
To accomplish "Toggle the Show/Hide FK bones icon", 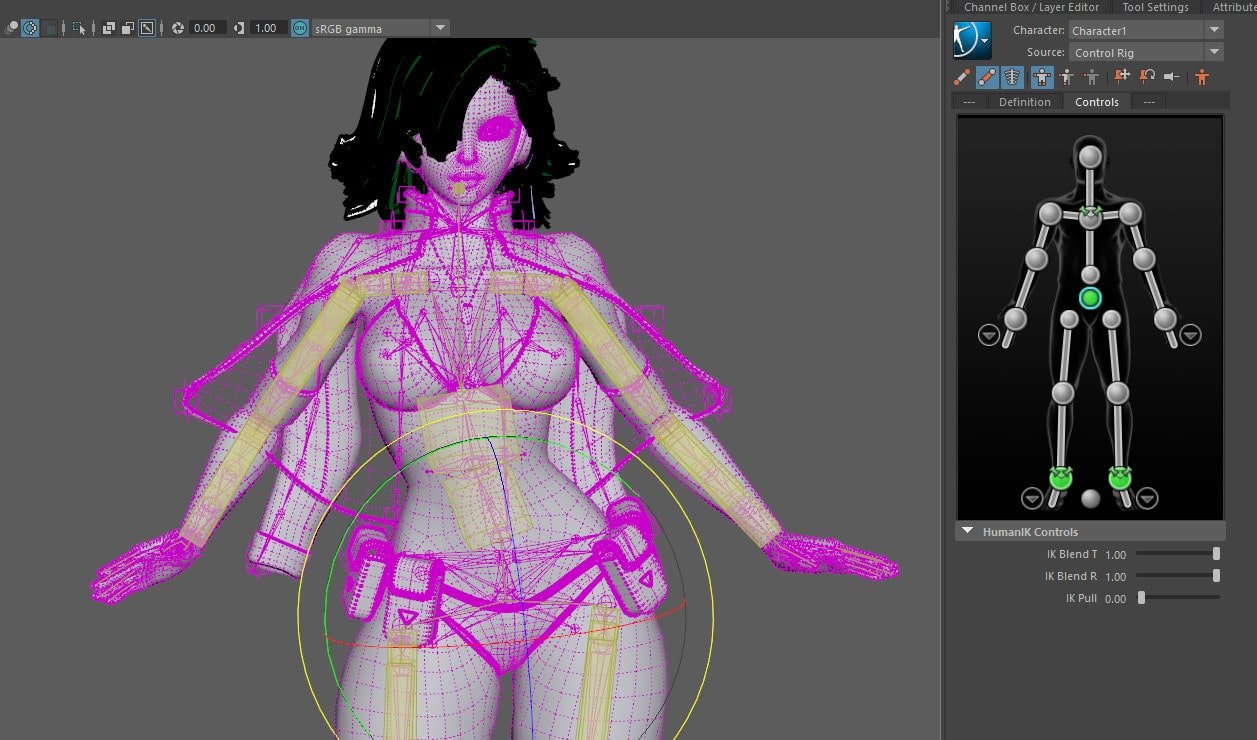I will click(x=987, y=76).
